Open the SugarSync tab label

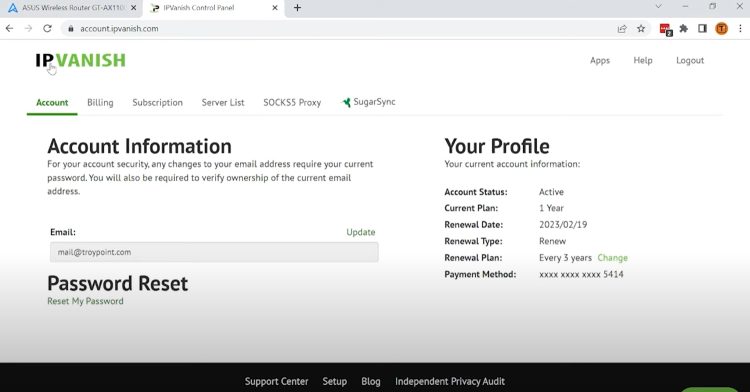pyautogui.click(x=375, y=102)
